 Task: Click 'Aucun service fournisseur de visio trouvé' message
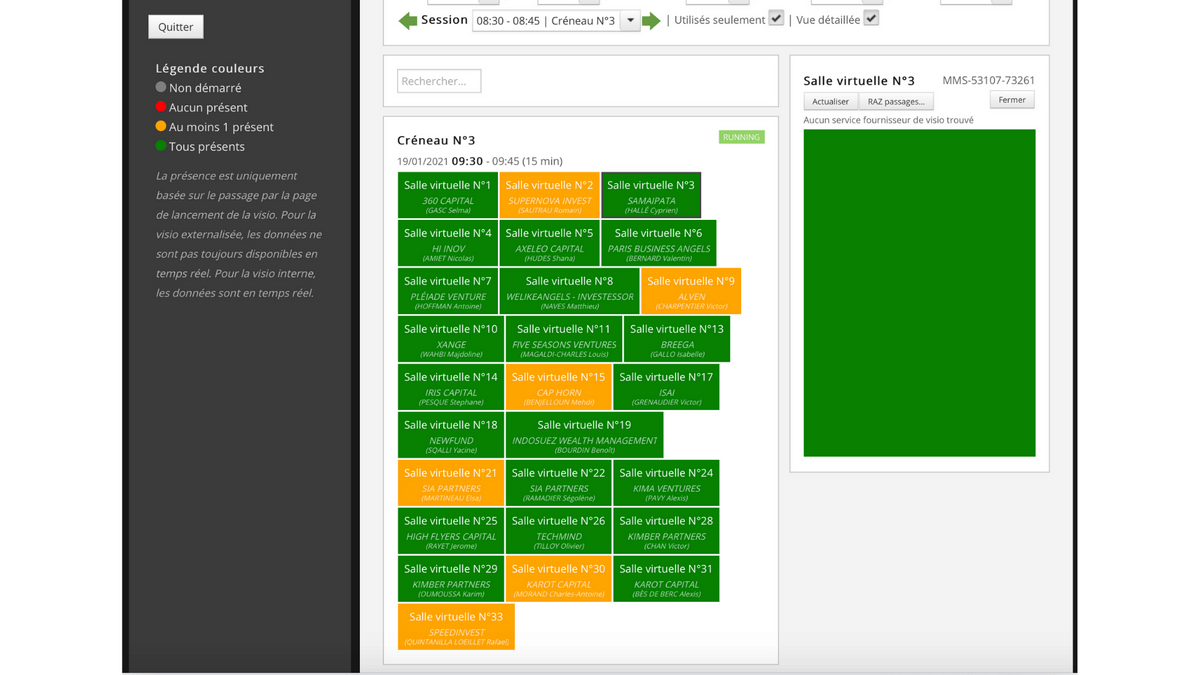888,120
